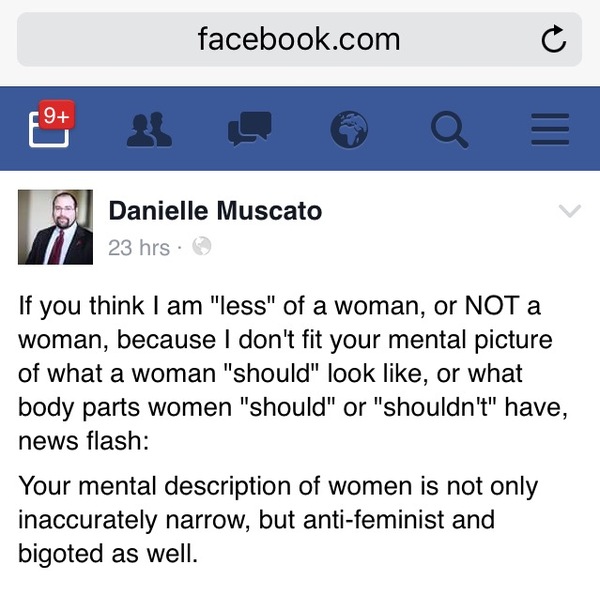Open the globe notifications icon
The height and width of the screenshot is (595, 600).
coord(349,129)
